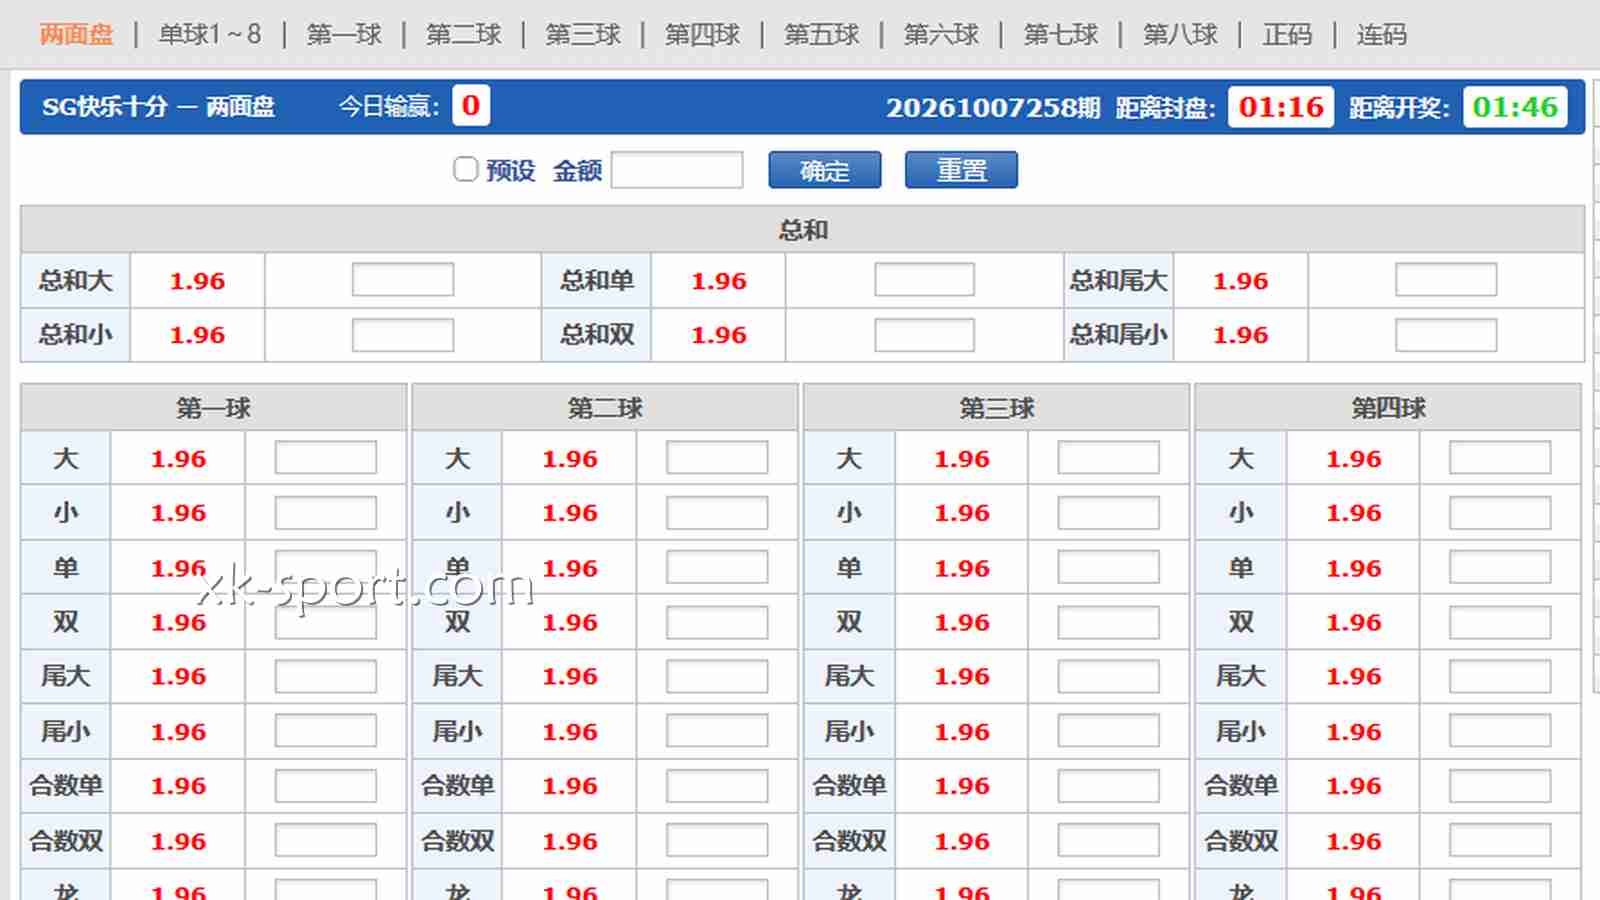This screenshot has height=900, width=1600.
Task: Click 第四球 单 bet input field
Action: pos(1500,567)
